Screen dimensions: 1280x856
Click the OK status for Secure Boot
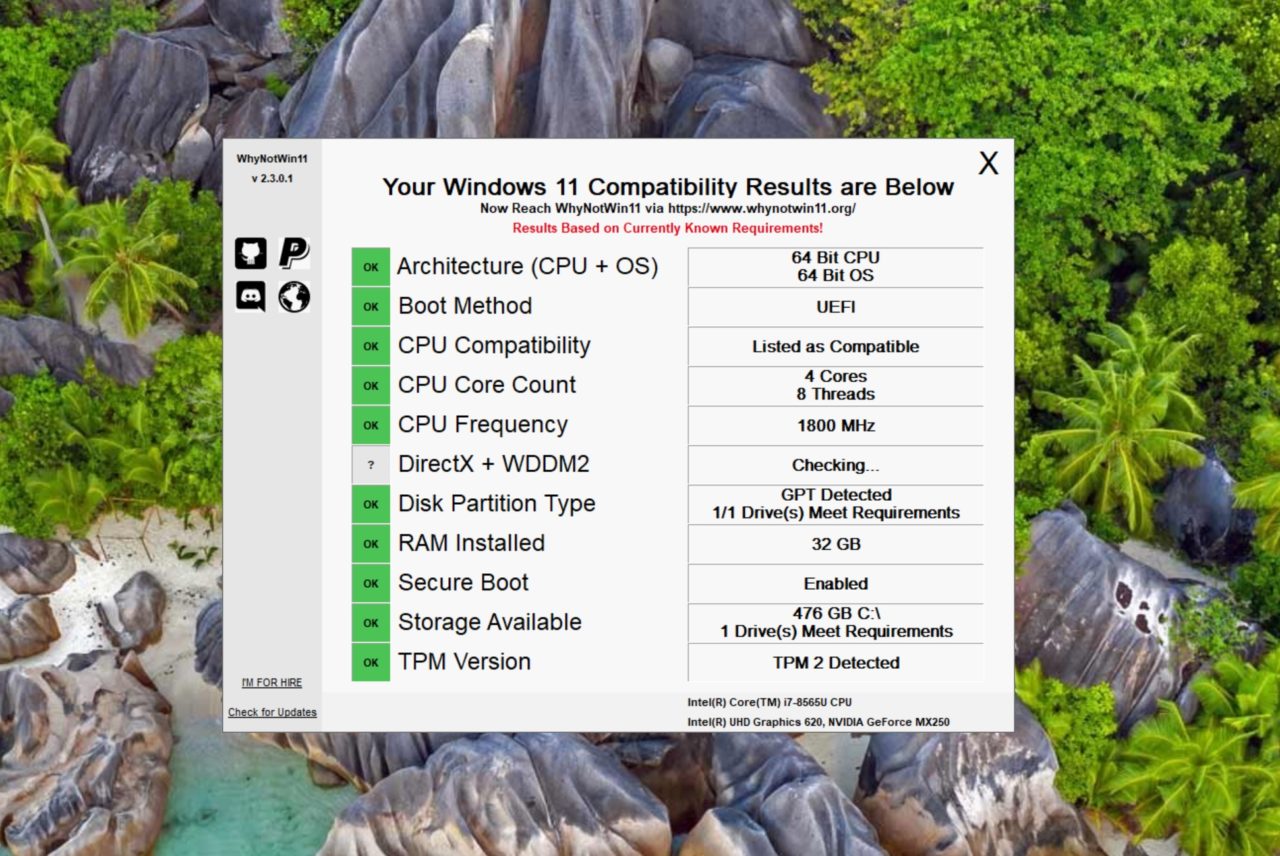pos(371,583)
